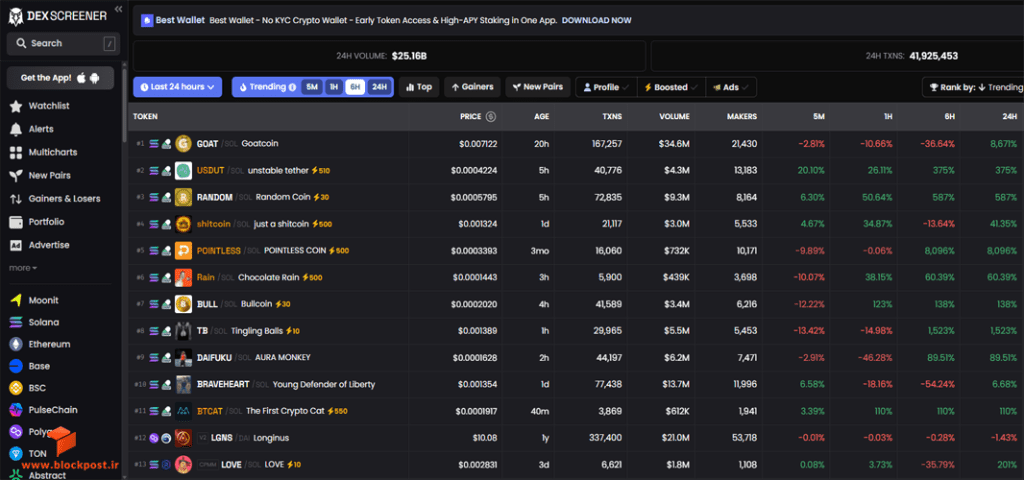Switch to the Top tab

(x=419, y=87)
